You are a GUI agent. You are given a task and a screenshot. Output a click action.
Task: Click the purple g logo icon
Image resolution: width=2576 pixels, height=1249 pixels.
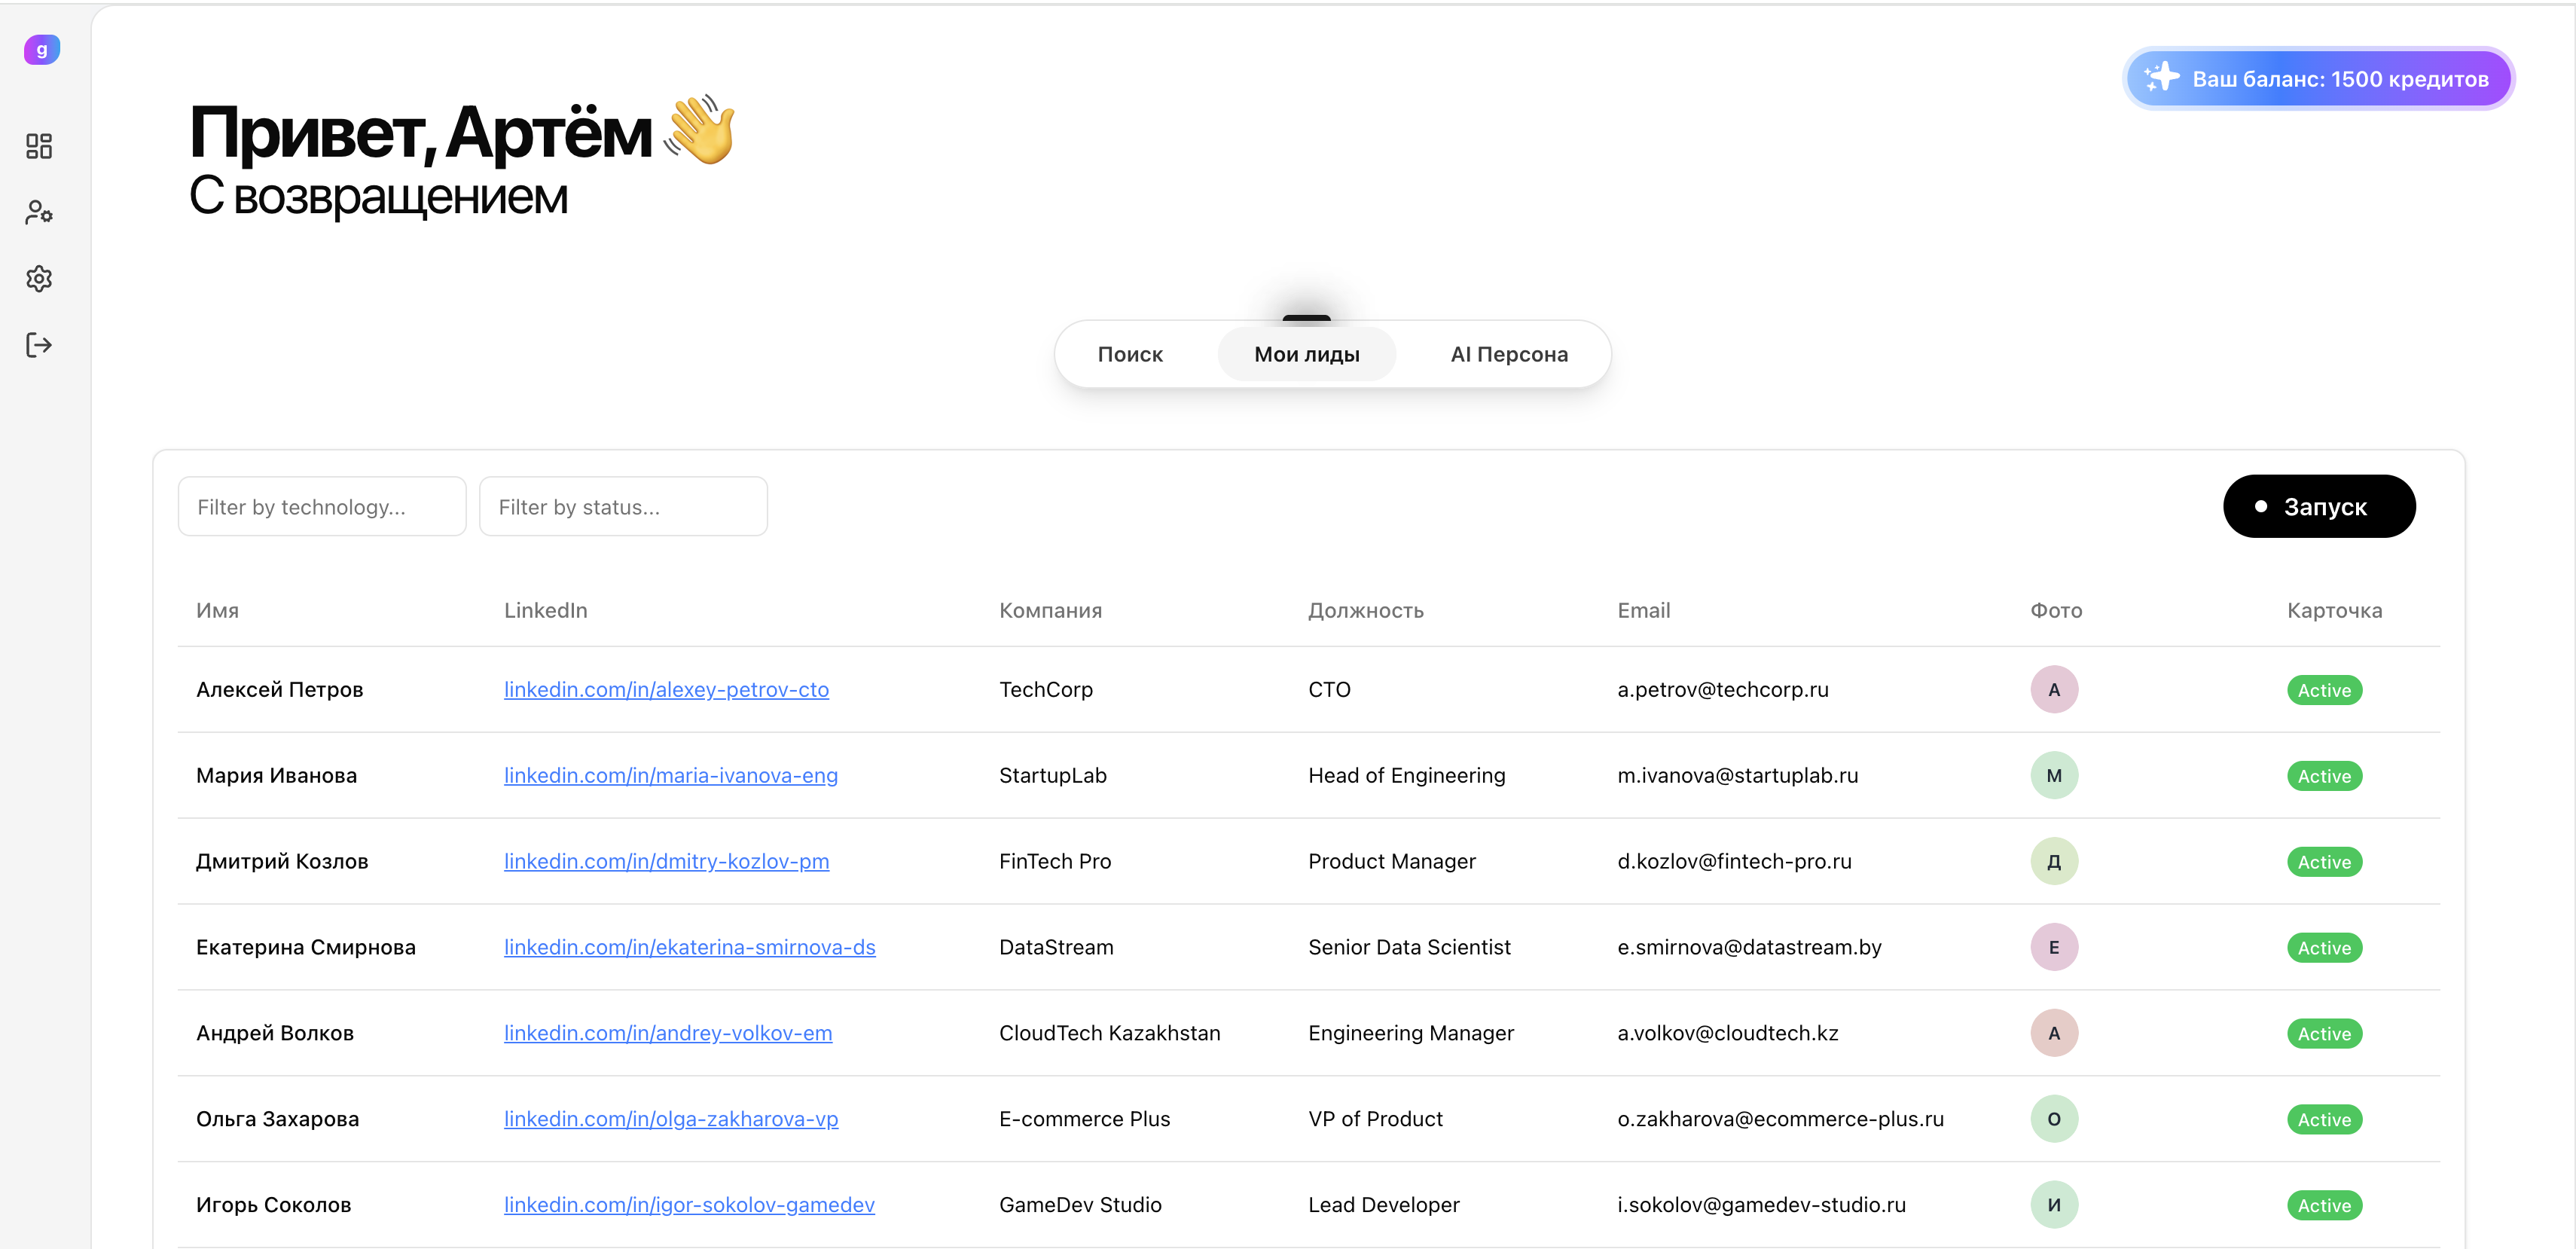41,49
